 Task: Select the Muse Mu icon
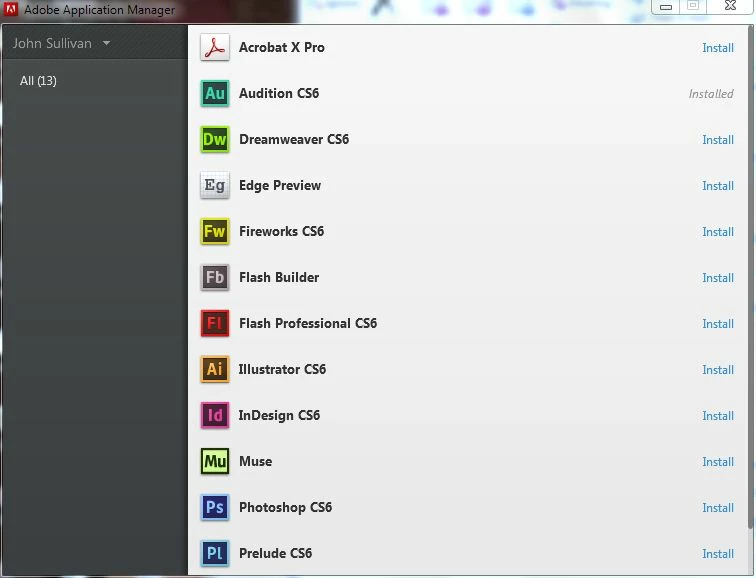point(215,461)
